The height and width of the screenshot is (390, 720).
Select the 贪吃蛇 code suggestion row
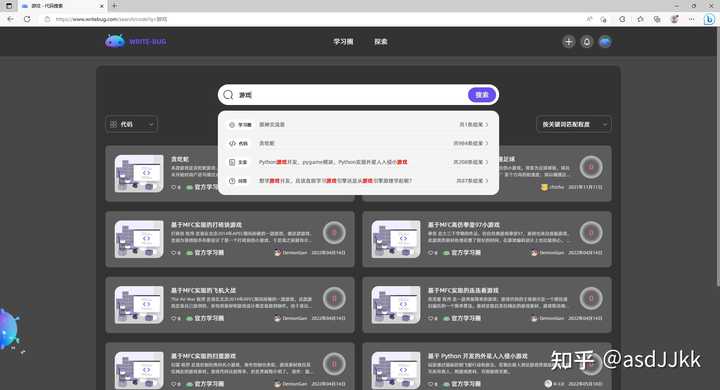click(x=358, y=143)
